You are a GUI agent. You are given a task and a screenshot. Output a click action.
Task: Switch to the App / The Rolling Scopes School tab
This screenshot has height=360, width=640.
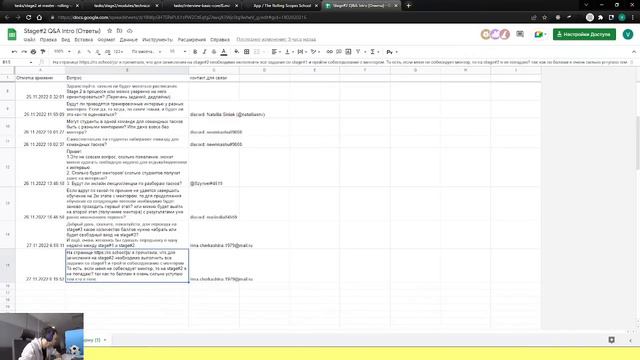tap(282, 6)
